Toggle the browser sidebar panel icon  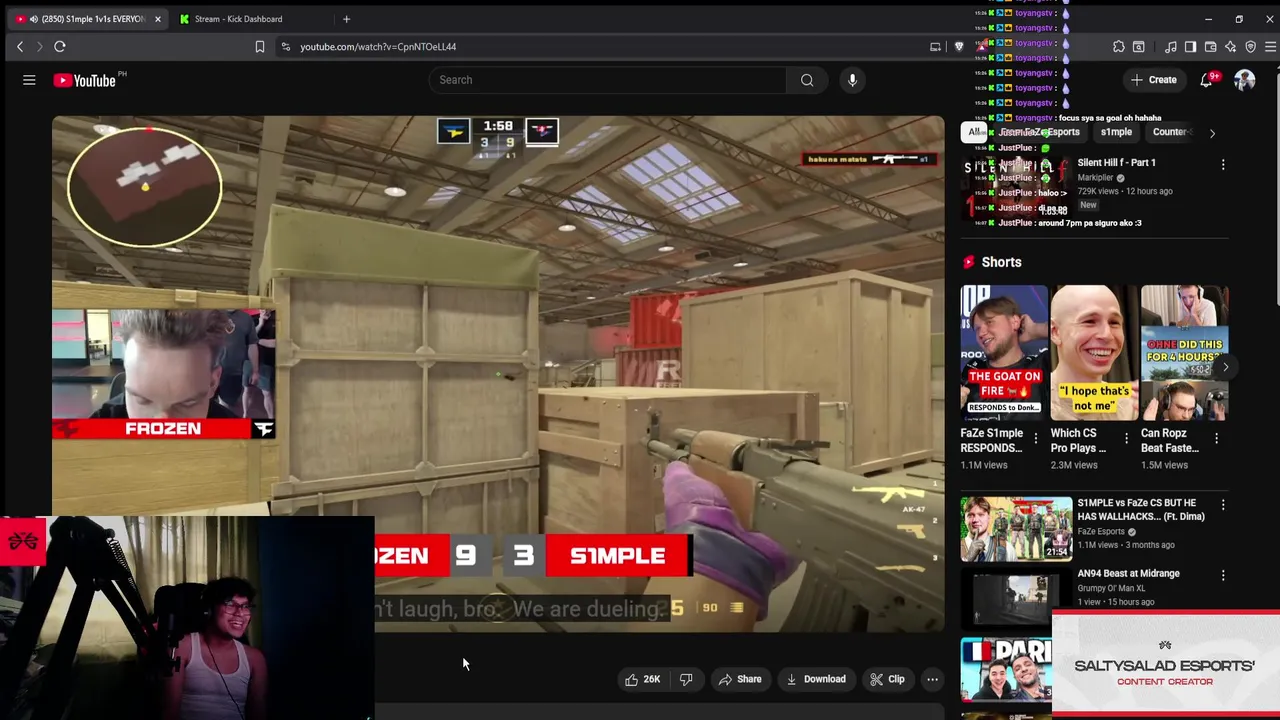tap(1190, 46)
